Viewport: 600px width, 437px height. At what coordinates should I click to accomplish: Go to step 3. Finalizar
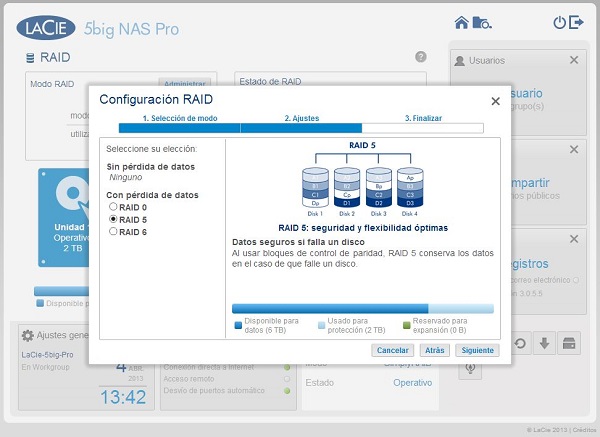click(423, 118)
